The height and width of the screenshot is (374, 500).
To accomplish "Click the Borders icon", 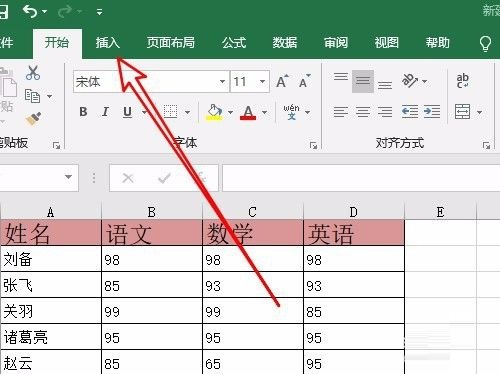I will [170, 112].
